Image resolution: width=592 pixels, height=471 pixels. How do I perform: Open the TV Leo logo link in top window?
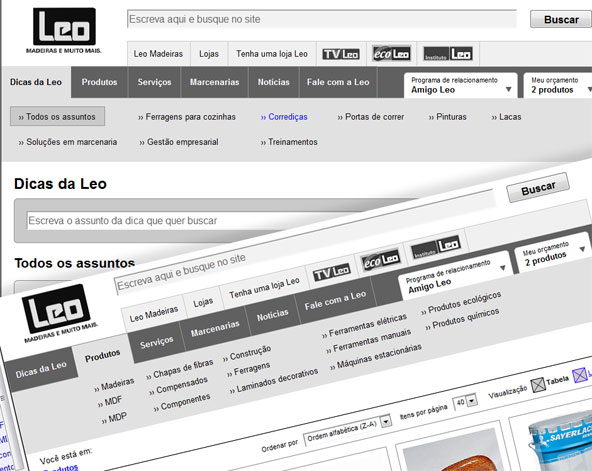pyautogui.click(x=341, y=54)
